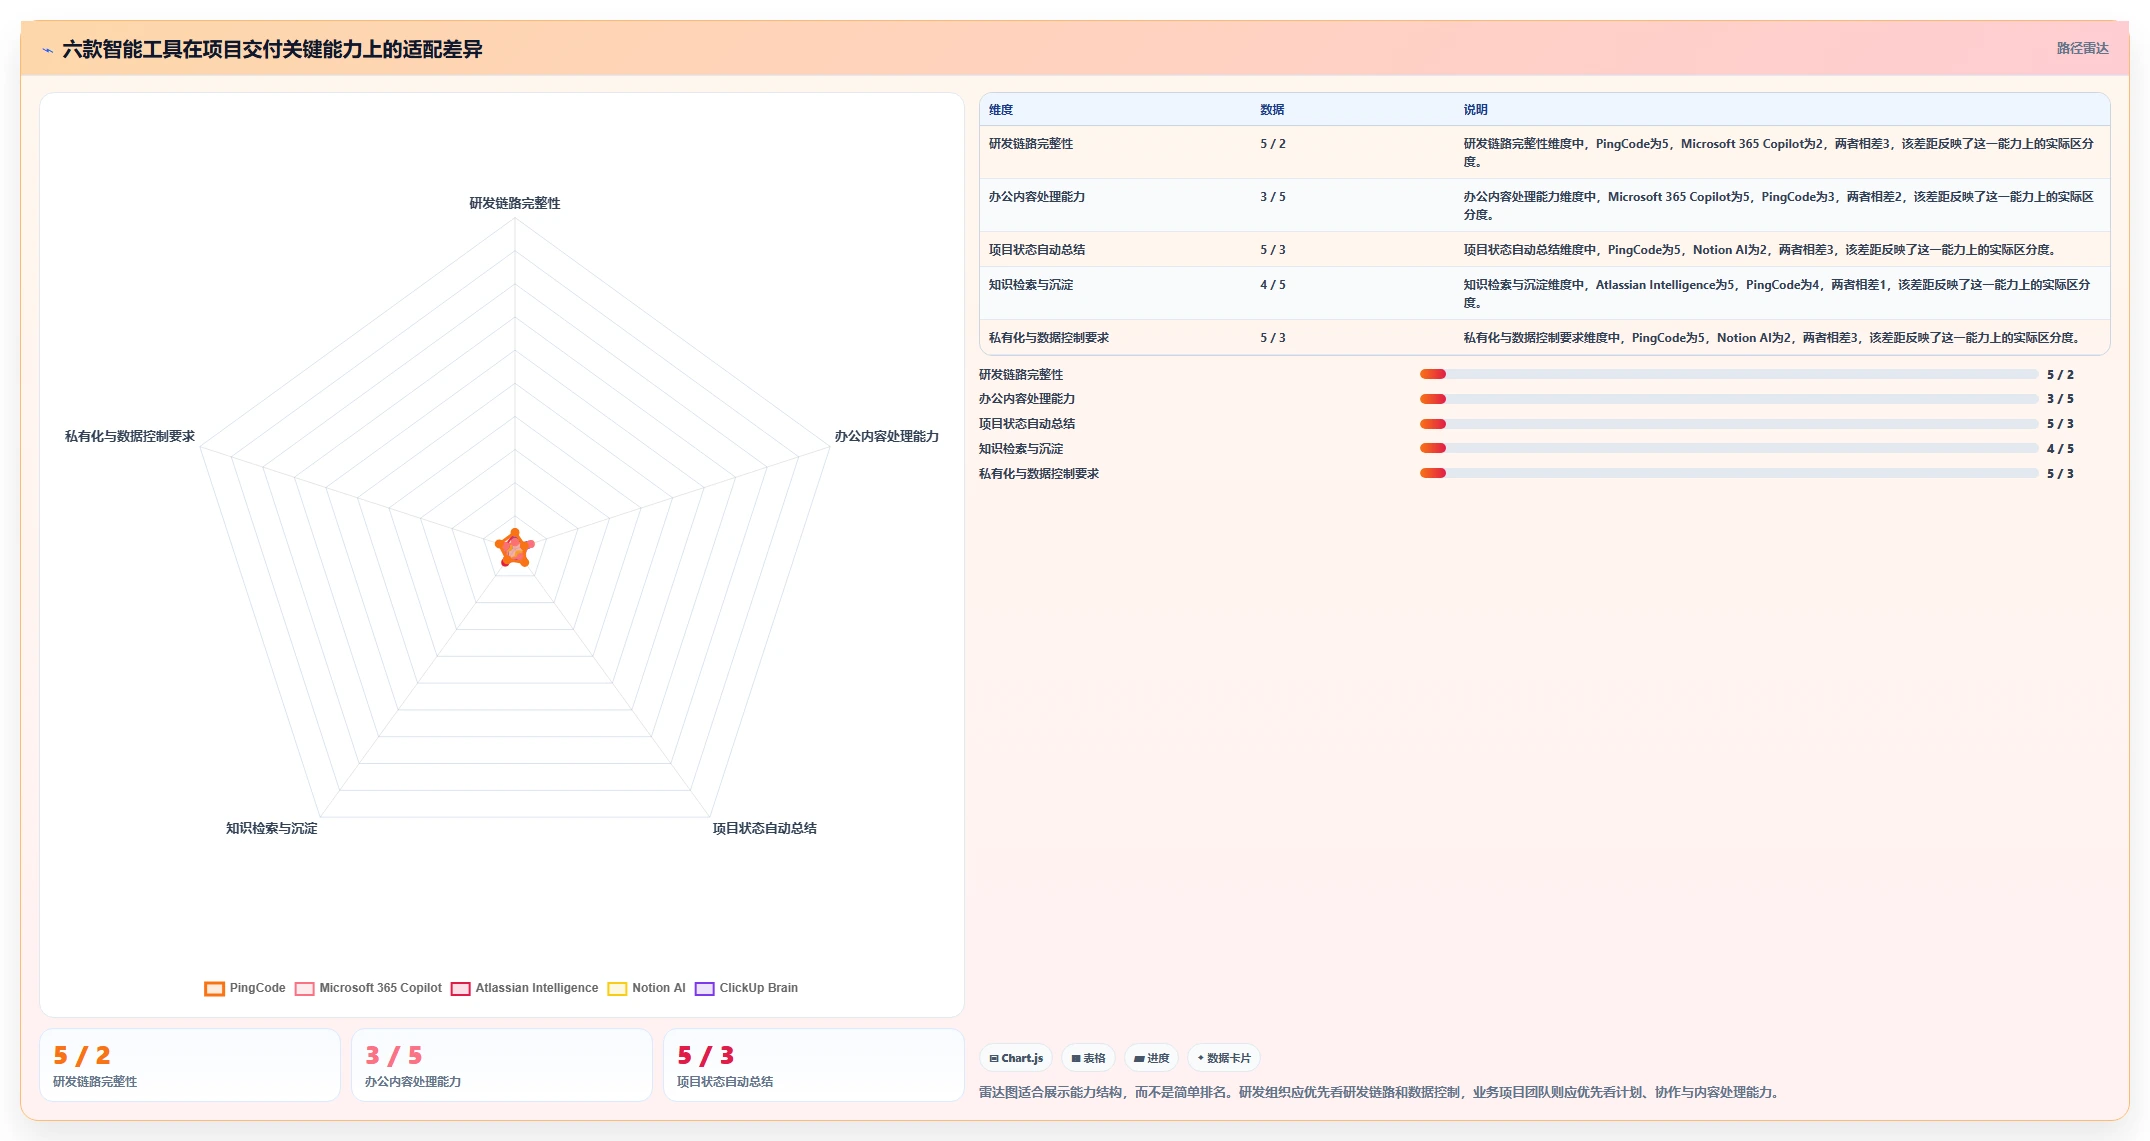Click 研发链路完整性 radar axis label
Image resolution: width=2150 pixels, height=1141 pixels.
click(515, 203)
